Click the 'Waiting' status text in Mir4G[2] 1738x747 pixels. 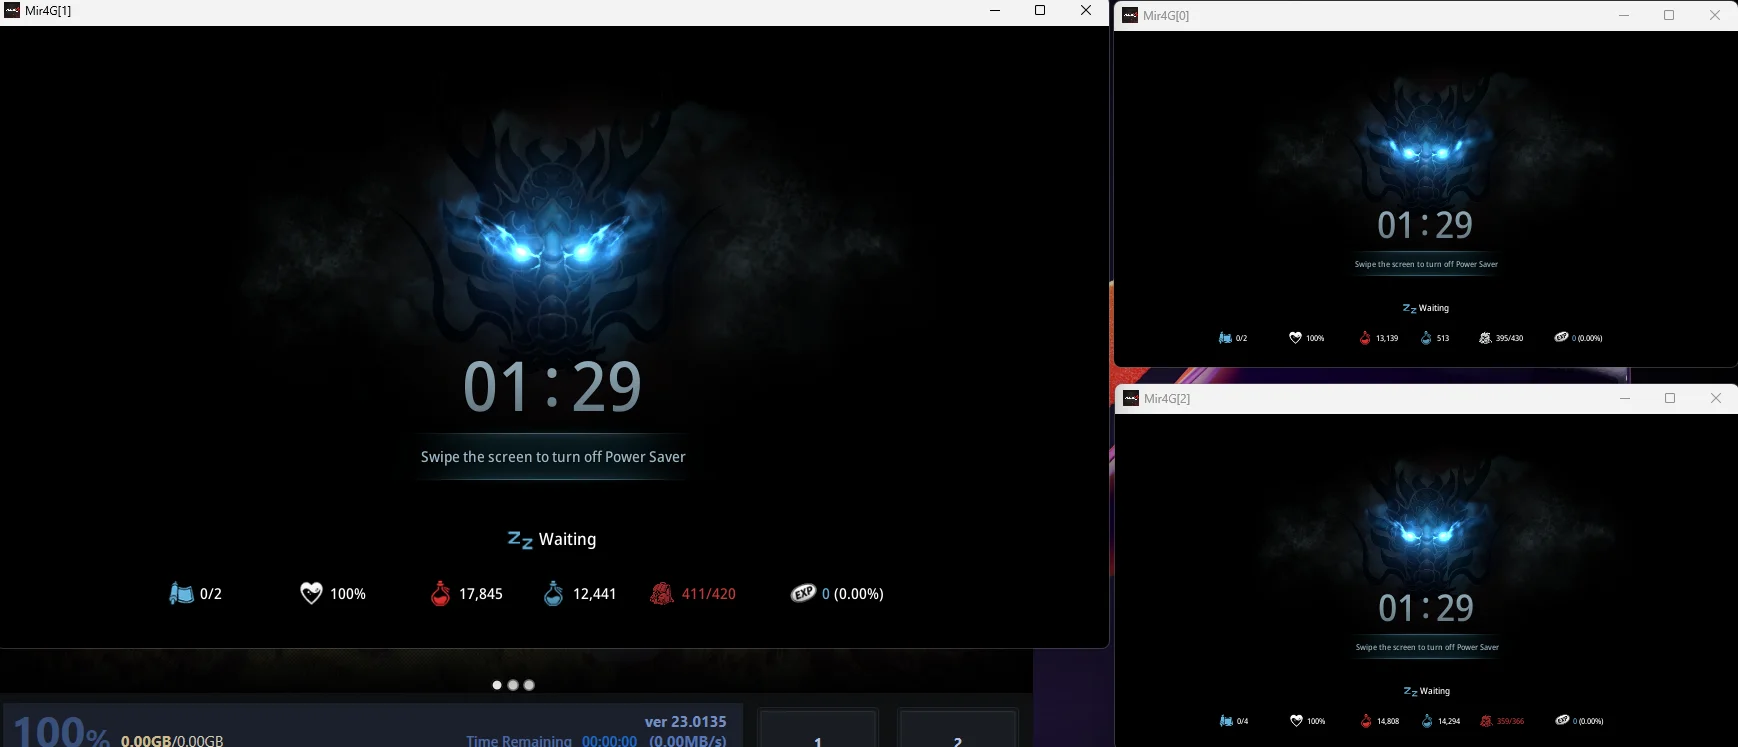tap(1435, 692)
